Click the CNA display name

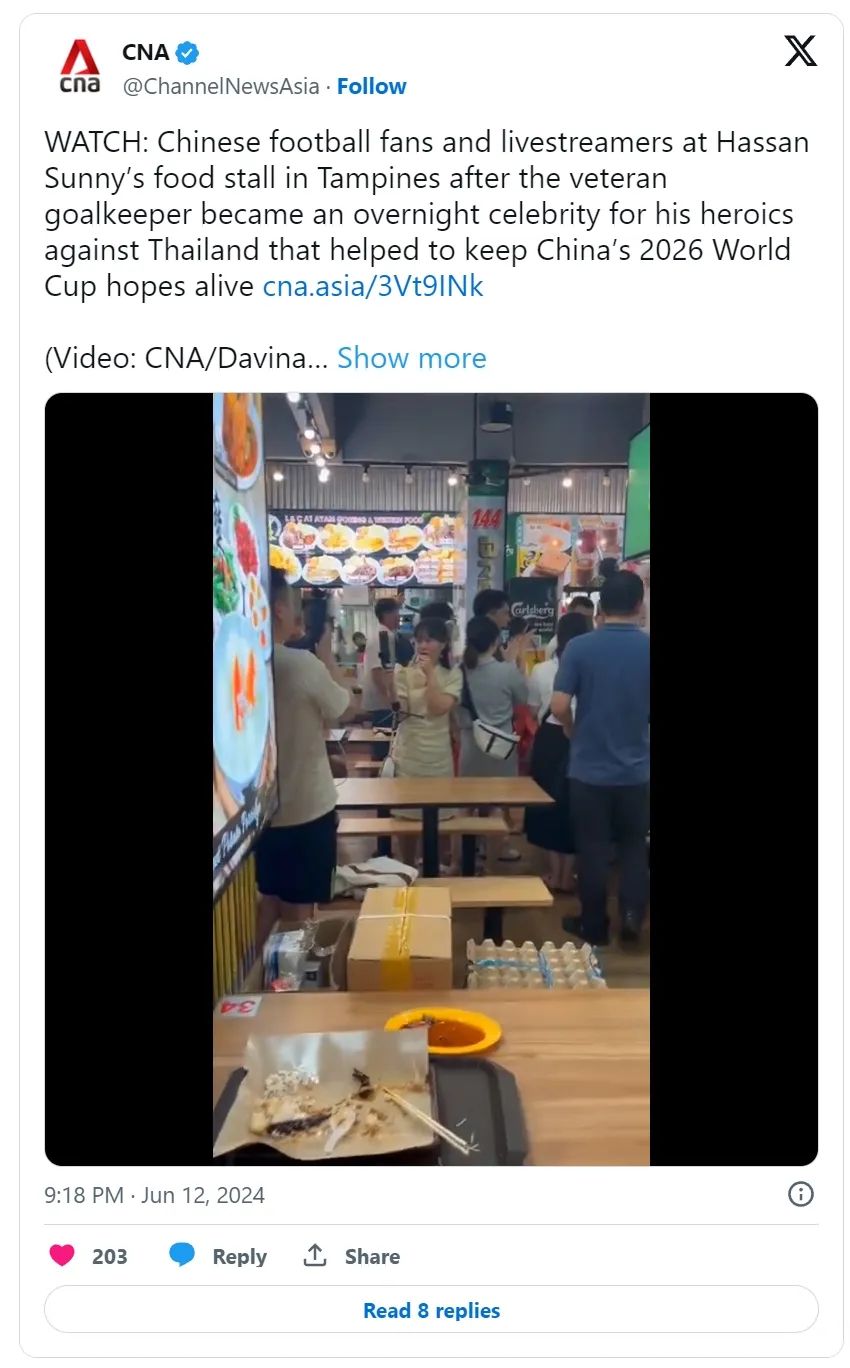coord(146,52)
